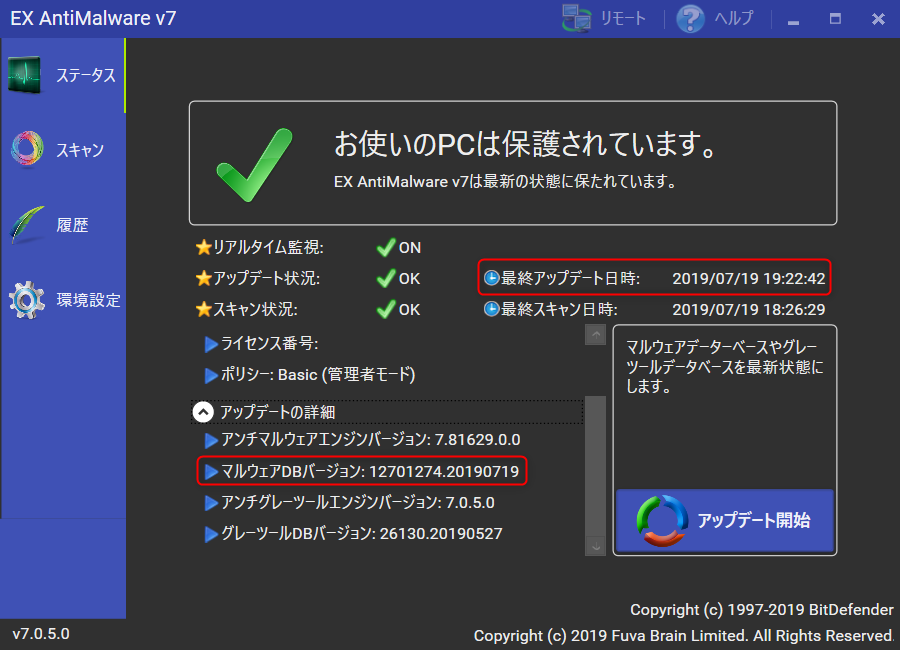
Task: Click the Fuva Brain Limited copyright line
Action: (684, 636)
